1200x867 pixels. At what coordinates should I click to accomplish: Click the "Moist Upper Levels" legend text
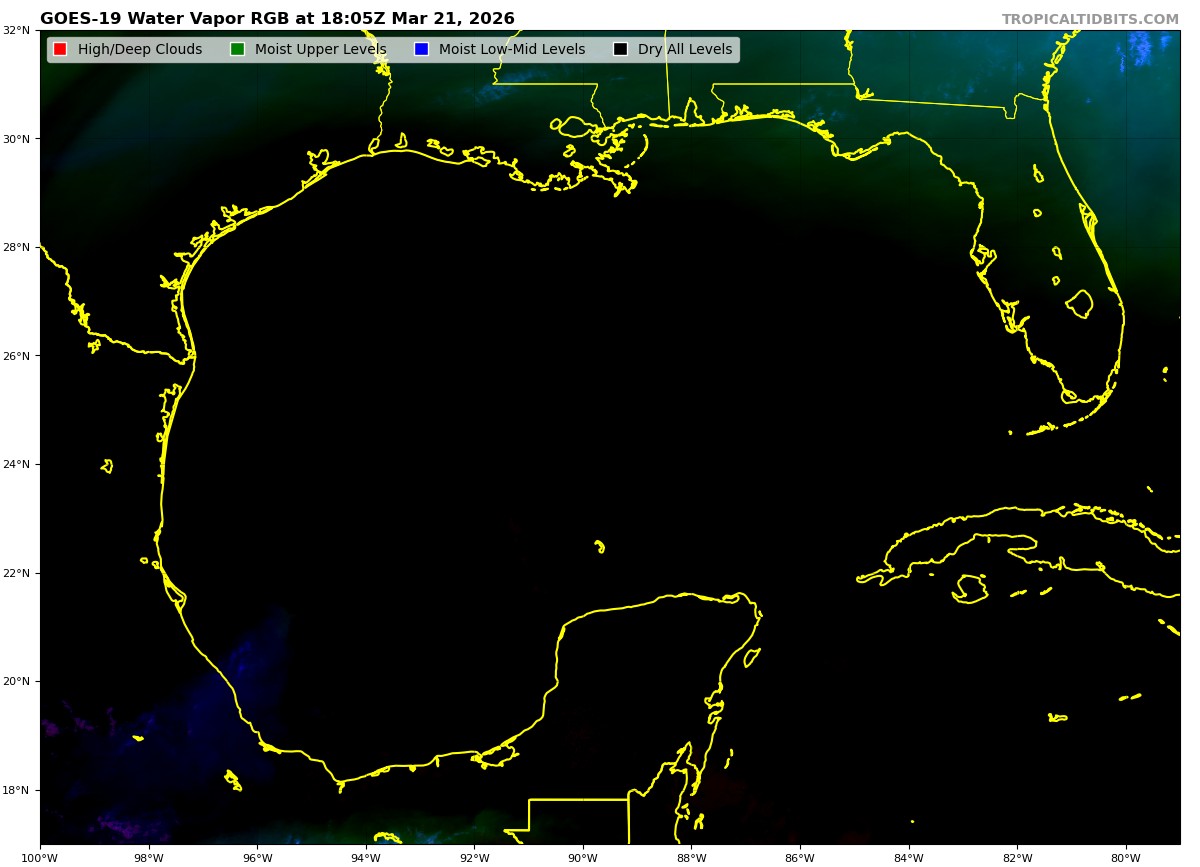pyautogui.click(x=320, y=50)
